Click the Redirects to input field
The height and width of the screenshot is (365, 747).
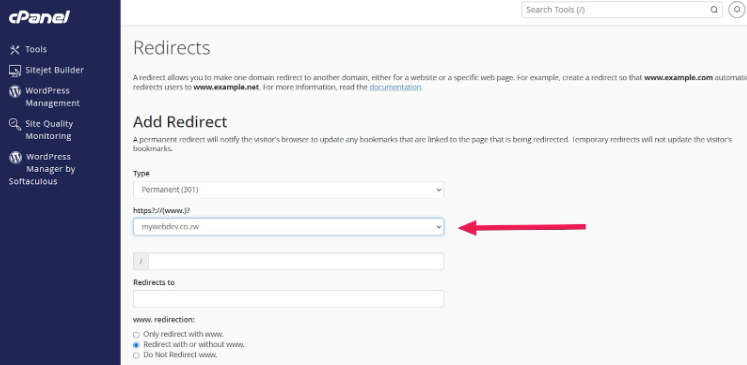tap(288, 299)
